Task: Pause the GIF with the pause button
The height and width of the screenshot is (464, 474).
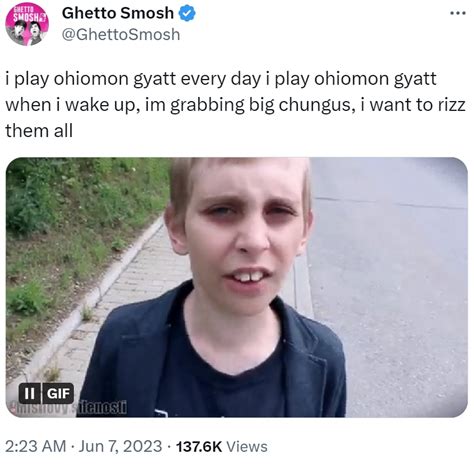Action: point(30,393)
